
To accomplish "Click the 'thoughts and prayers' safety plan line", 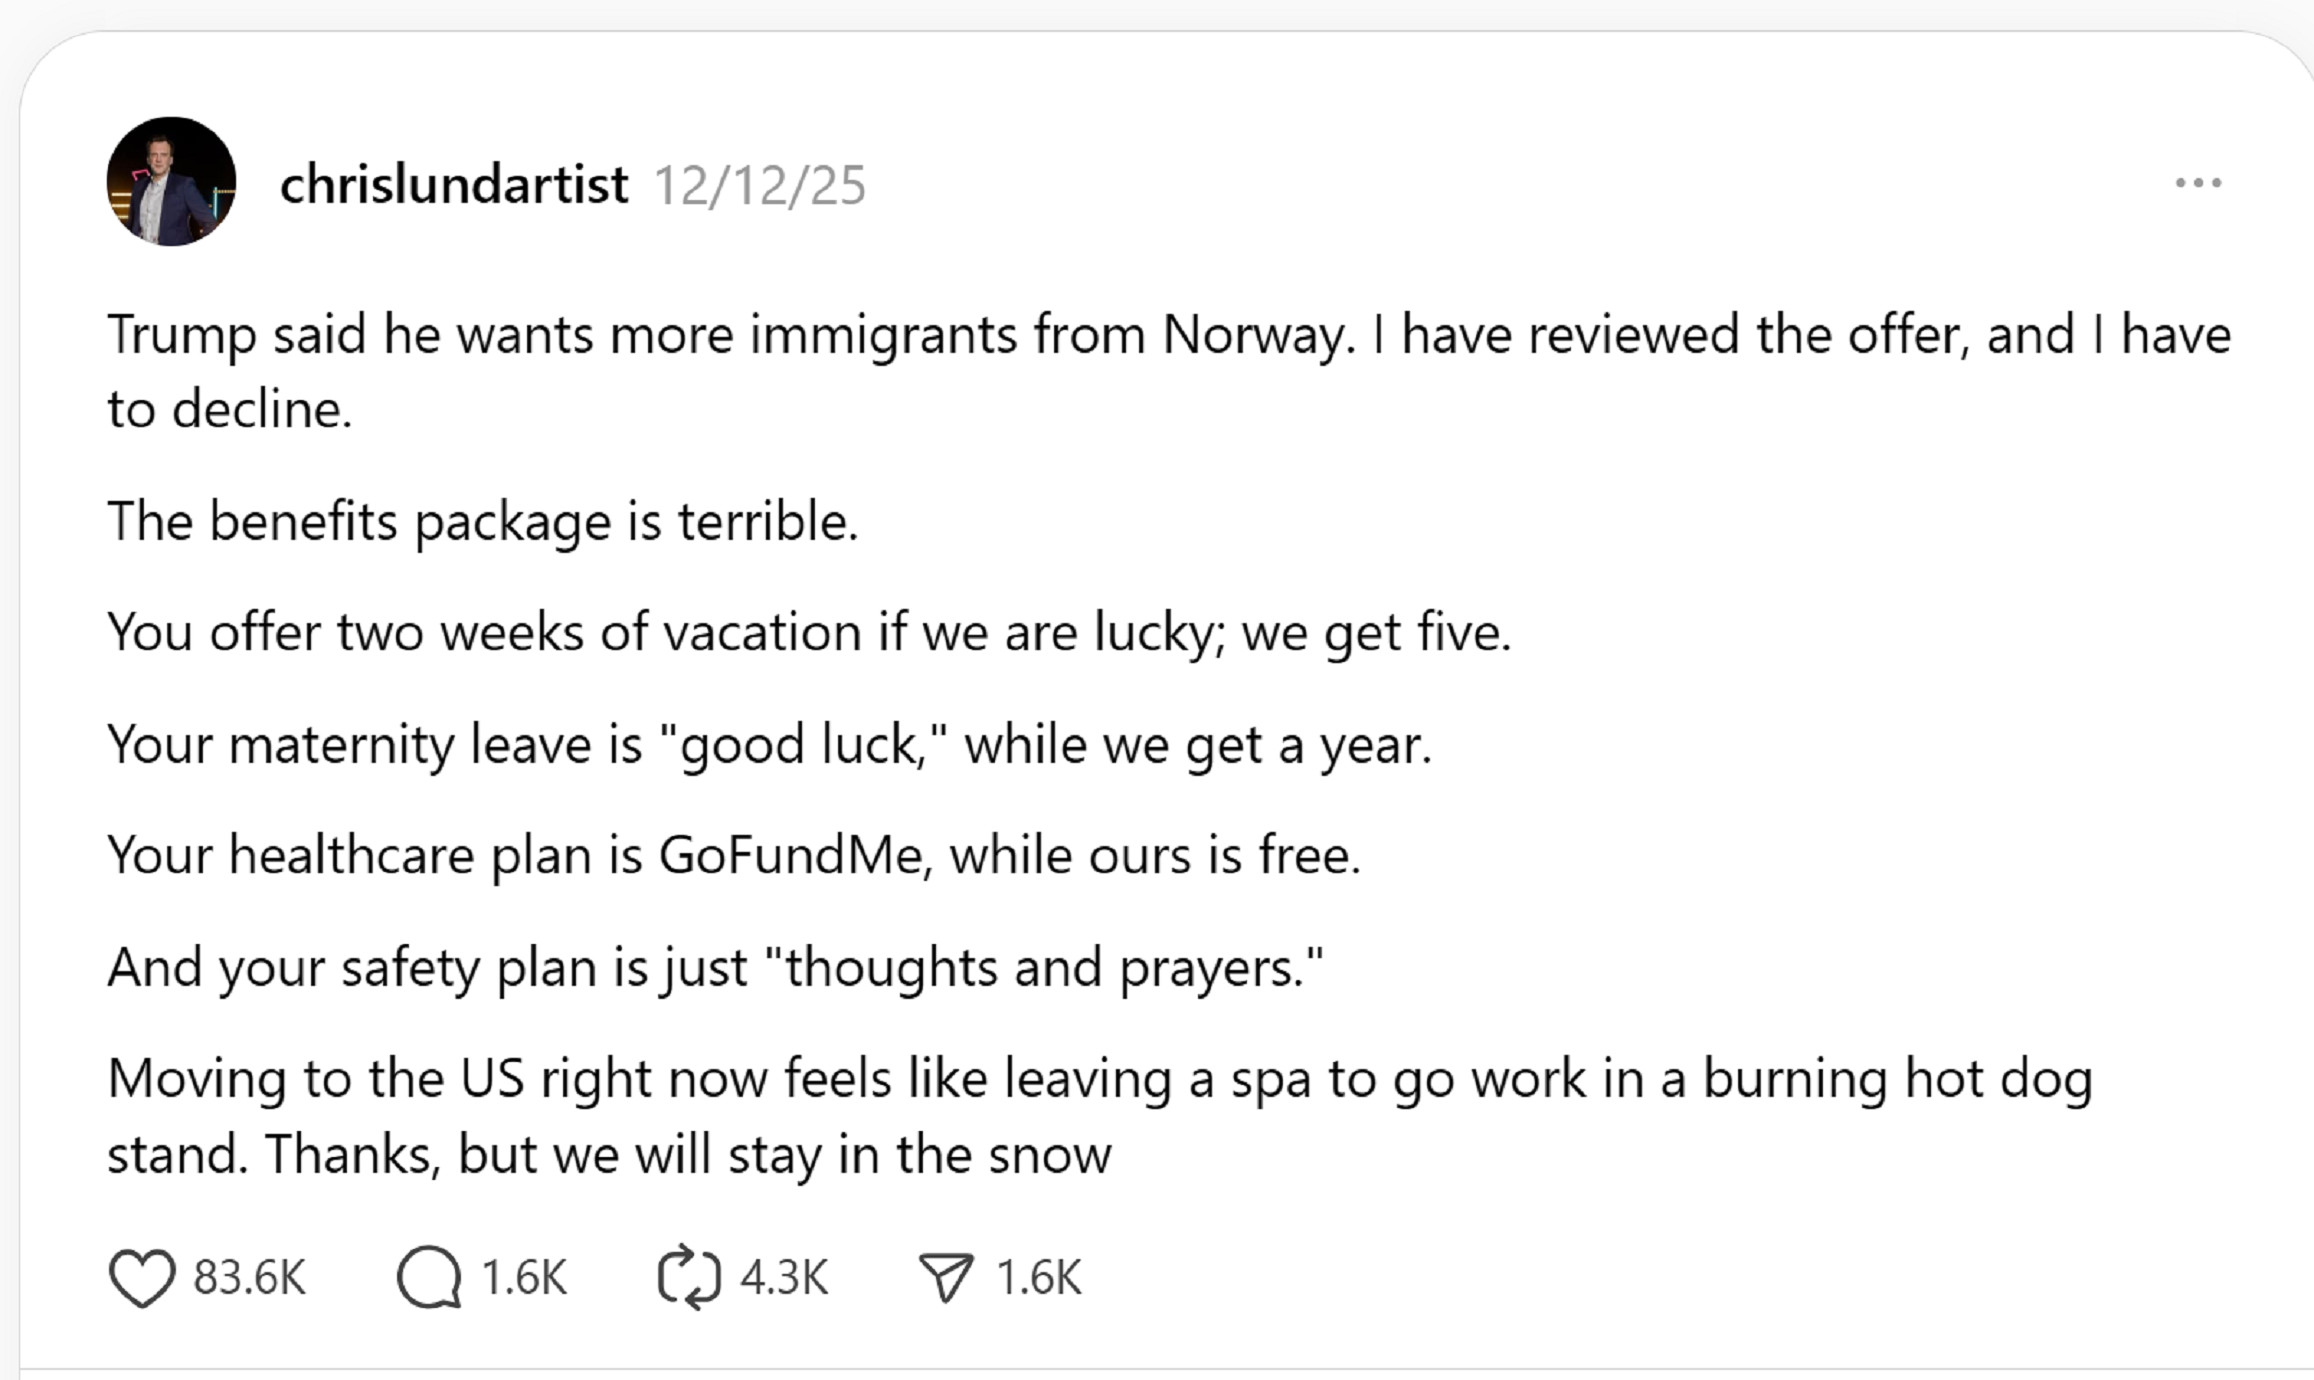I will [714, 968].
